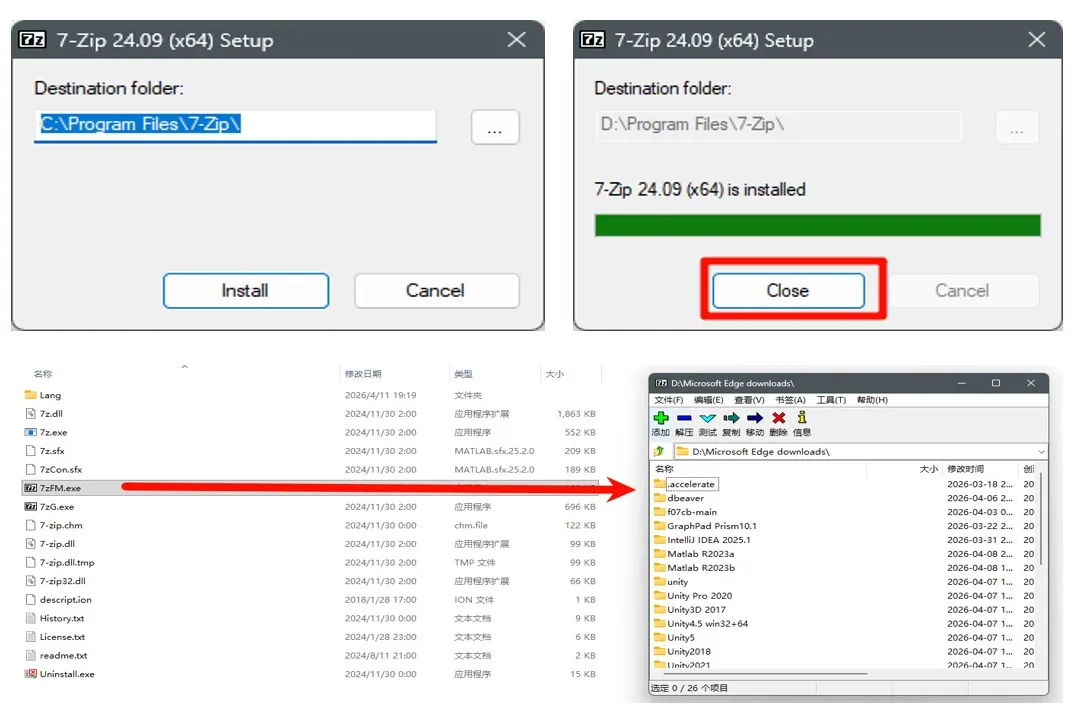Screen dimensions: 1084x724
Task: Select the 7zFM.exe file icon
Action: [30, 488]
